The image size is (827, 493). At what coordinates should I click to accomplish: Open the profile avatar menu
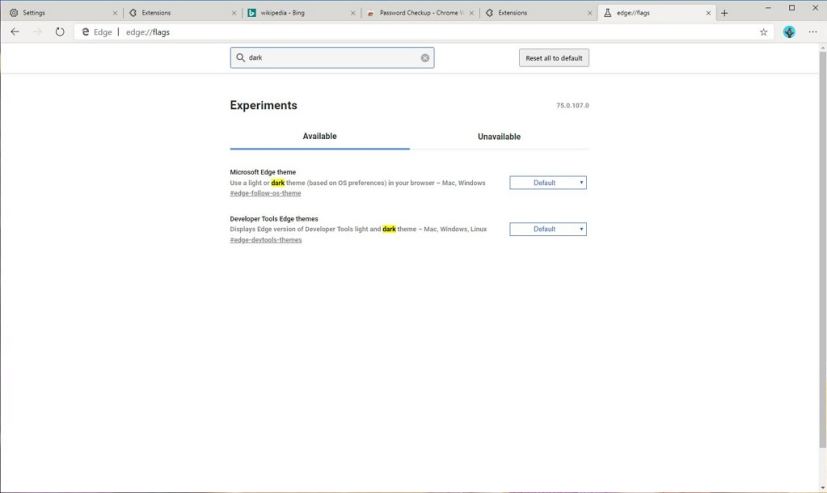(x=789, y=32)
